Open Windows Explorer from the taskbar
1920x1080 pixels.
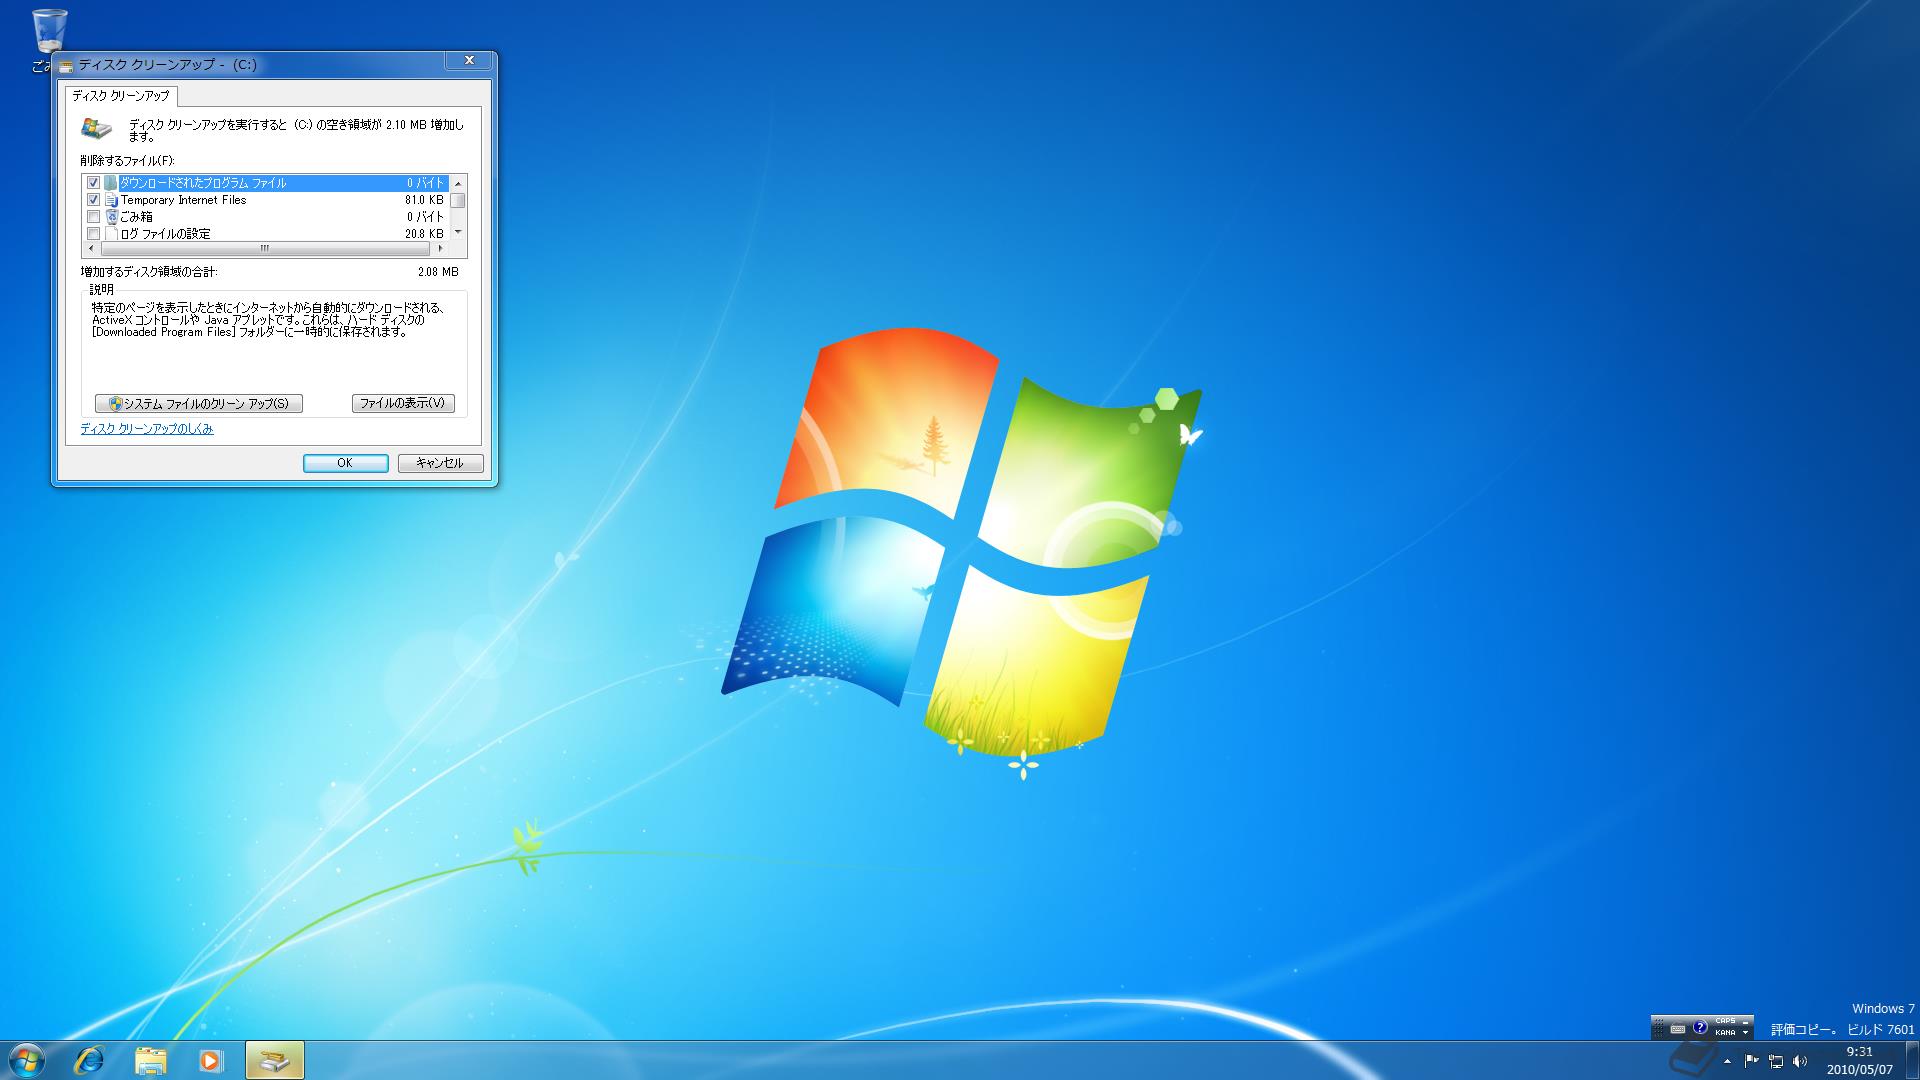tap(150, 1060)
